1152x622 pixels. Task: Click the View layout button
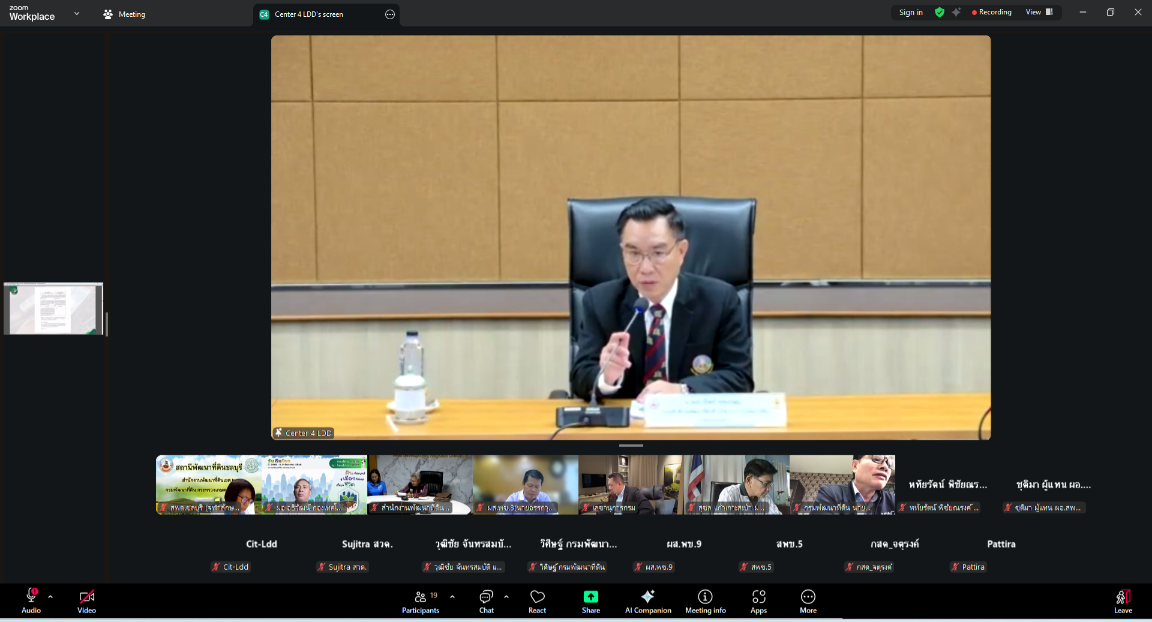(1039, 12)
